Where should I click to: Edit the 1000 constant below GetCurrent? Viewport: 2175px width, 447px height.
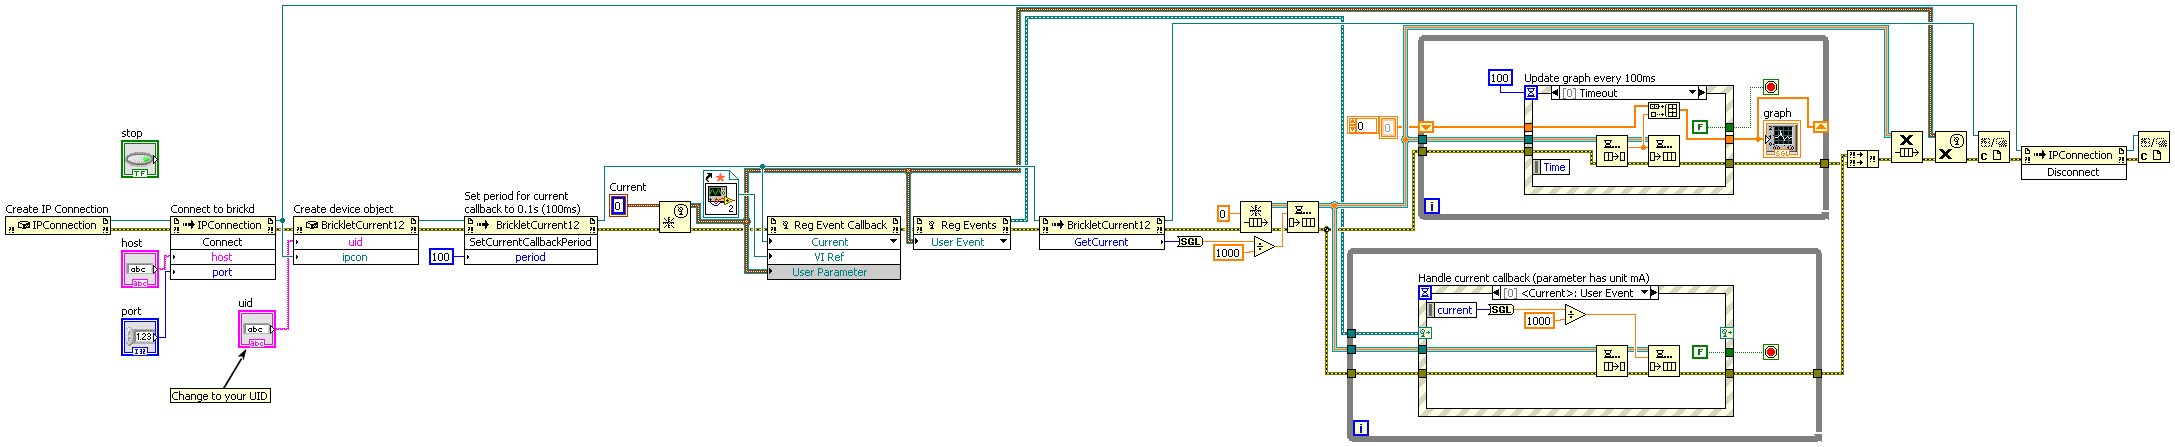click(x=1228, y=253)
